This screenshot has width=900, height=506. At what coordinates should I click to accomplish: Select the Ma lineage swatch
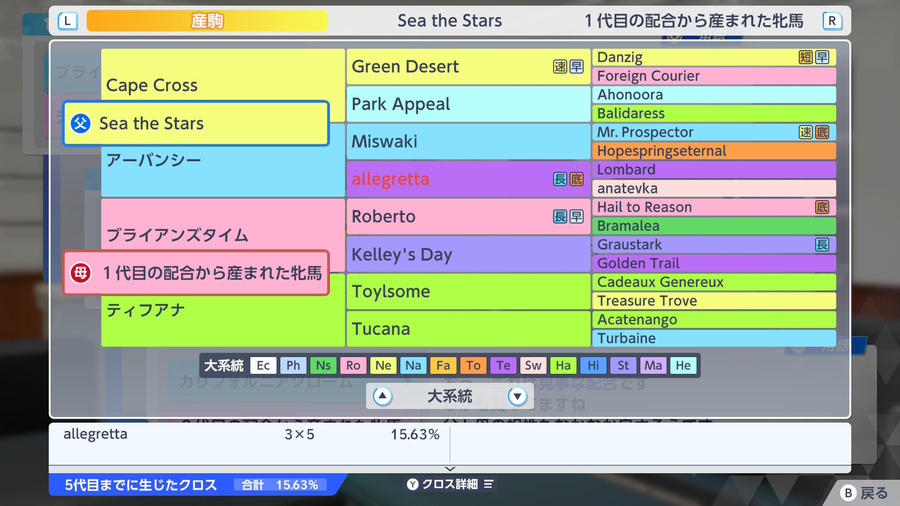click(653, 365)
